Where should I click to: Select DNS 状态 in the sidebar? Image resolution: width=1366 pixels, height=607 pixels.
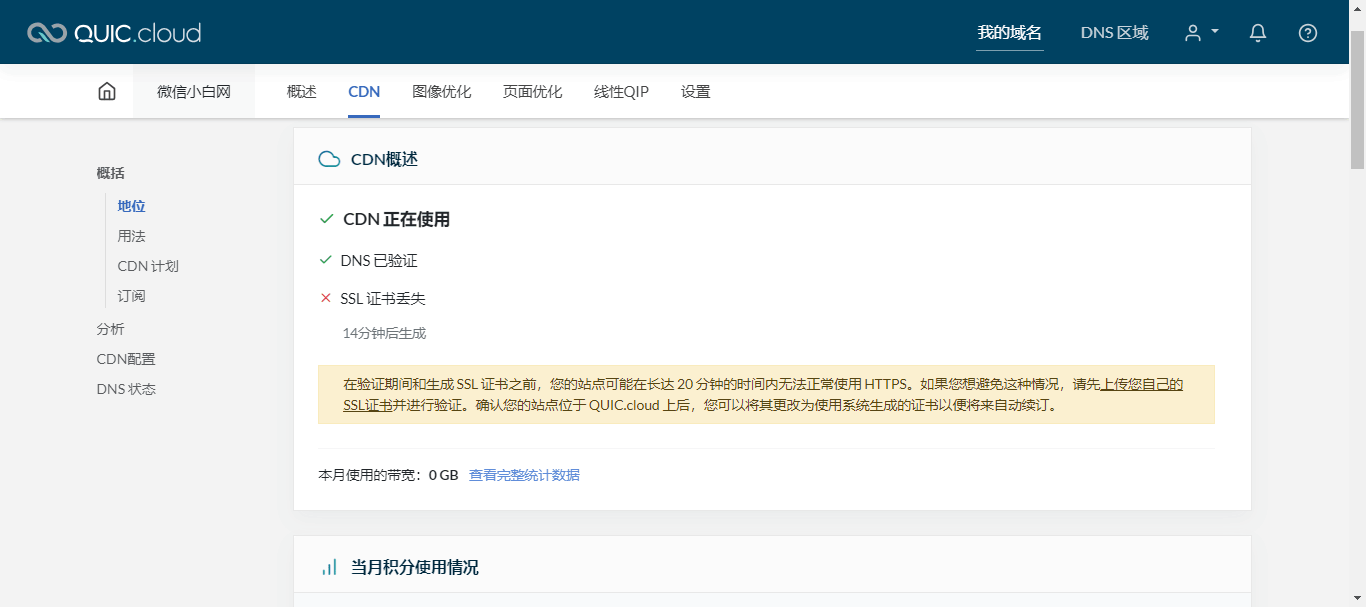(127, 388)
